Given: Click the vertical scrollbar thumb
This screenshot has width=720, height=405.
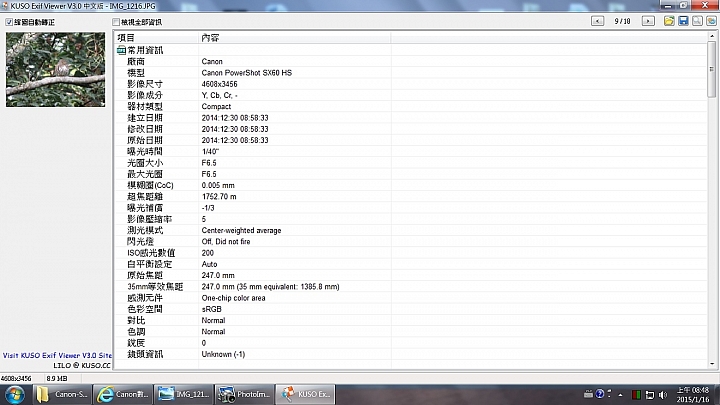Looking at the screenshot, I should (x=712, y=69).
